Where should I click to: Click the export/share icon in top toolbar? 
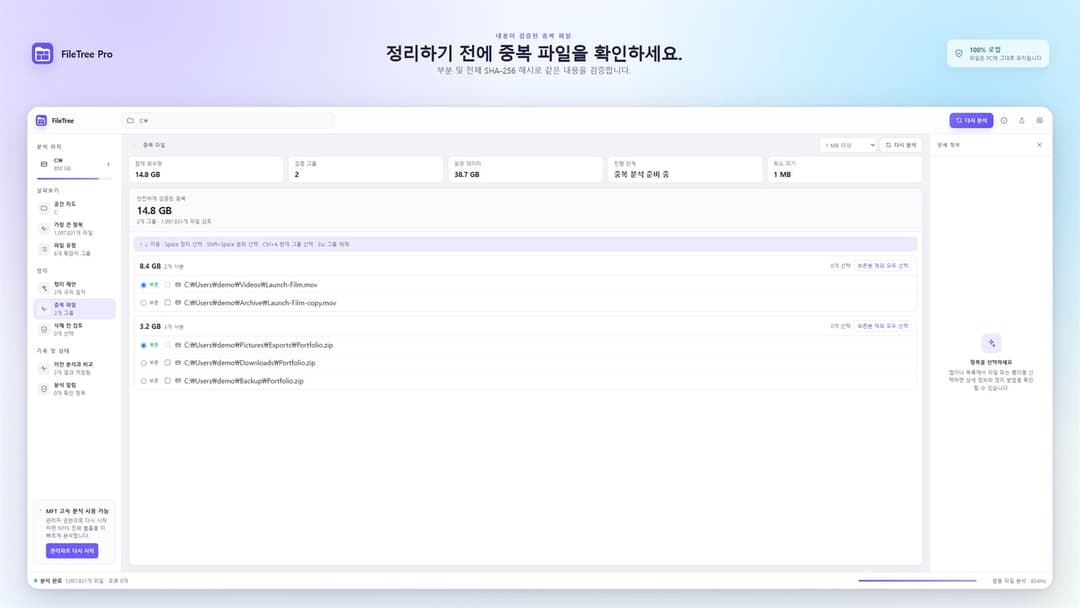click(1021, 120)
